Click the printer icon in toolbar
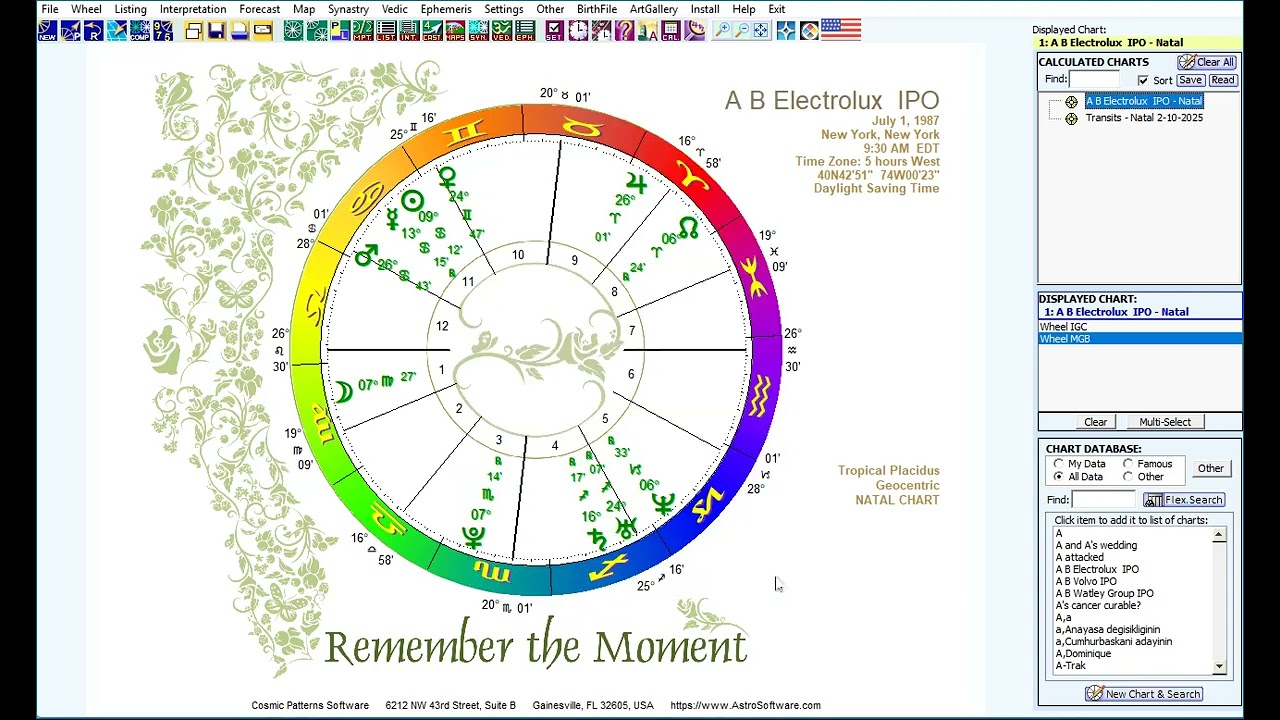 (239, 31)
